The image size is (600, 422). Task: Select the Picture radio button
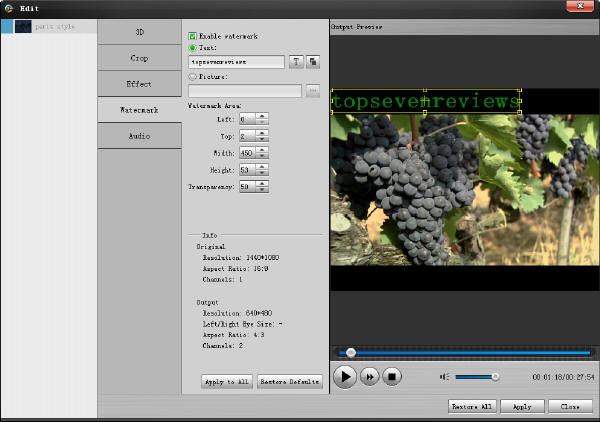click(192, 77)
